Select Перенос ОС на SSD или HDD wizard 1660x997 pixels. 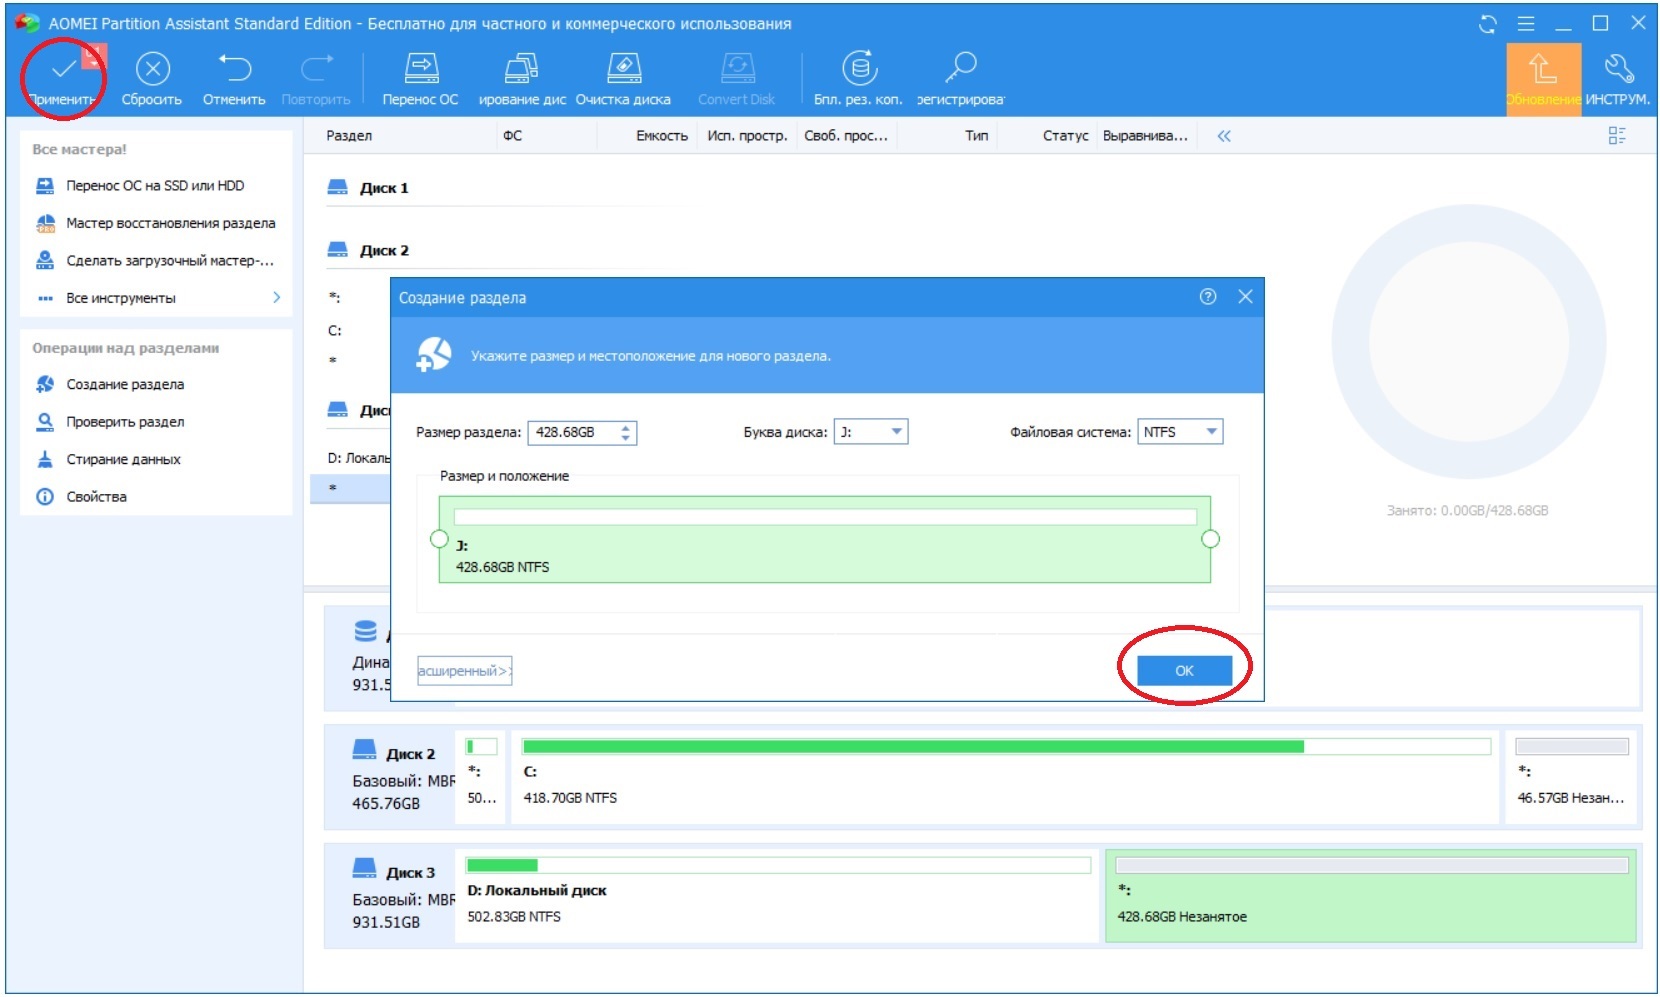coord(155,186)
